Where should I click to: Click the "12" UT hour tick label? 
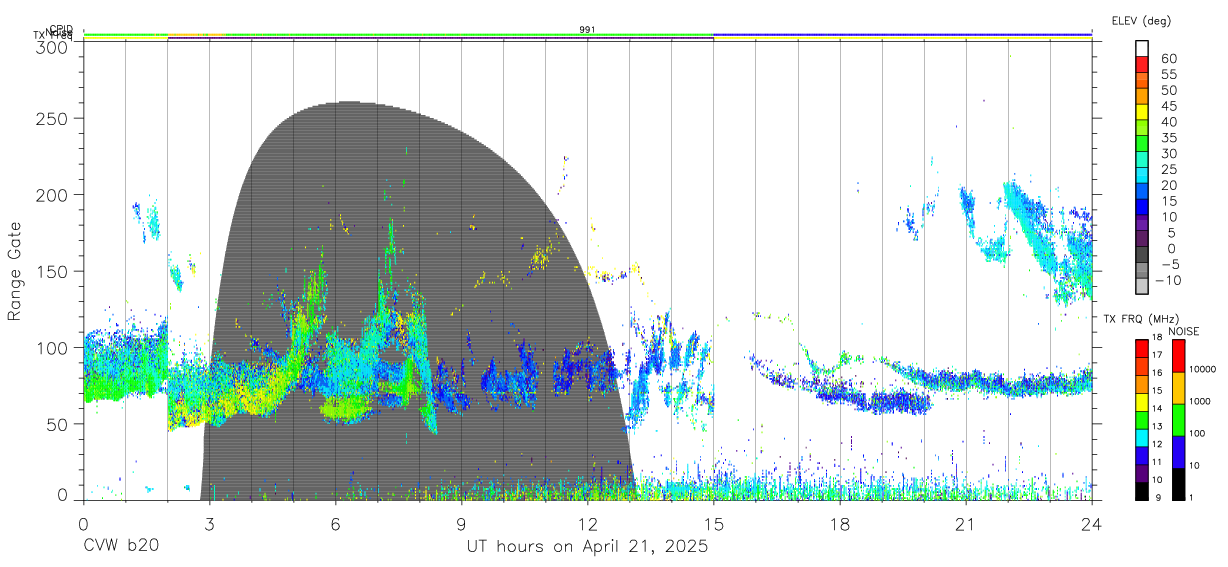tap(588, 524)
